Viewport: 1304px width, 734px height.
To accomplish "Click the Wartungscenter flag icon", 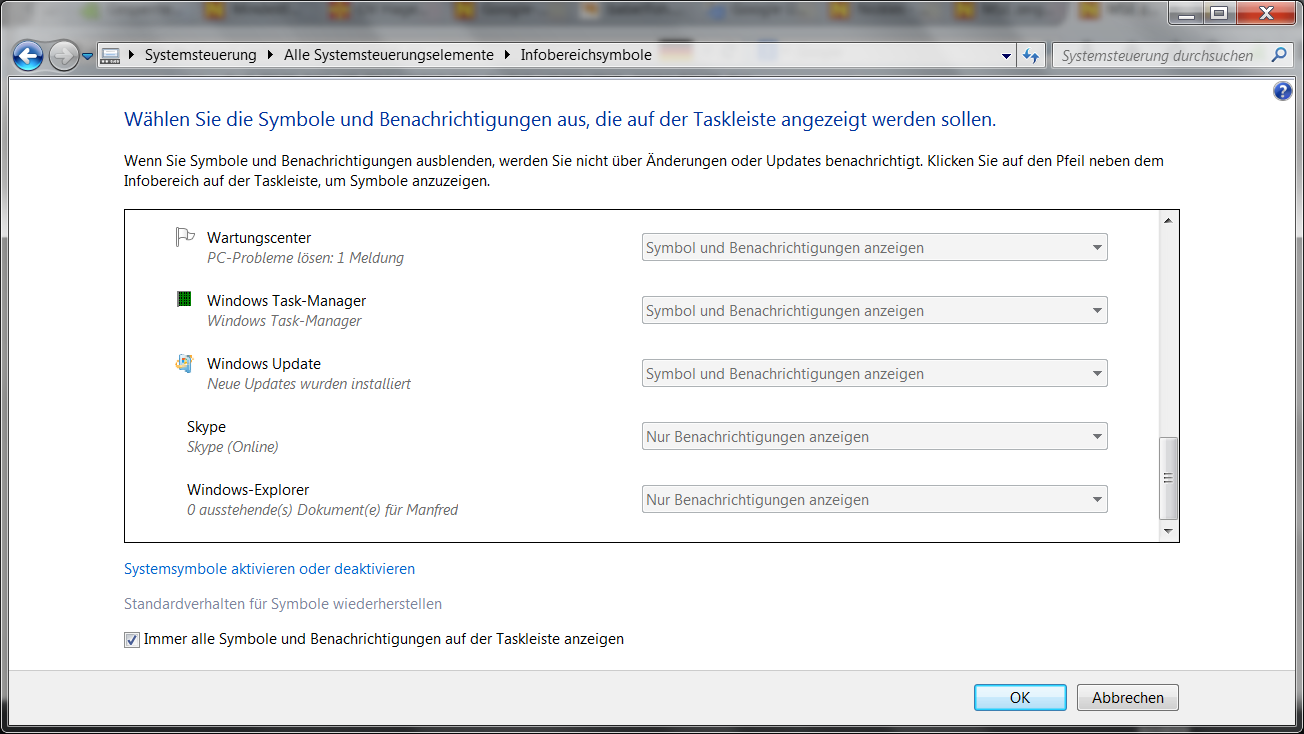I will (184, 237).
